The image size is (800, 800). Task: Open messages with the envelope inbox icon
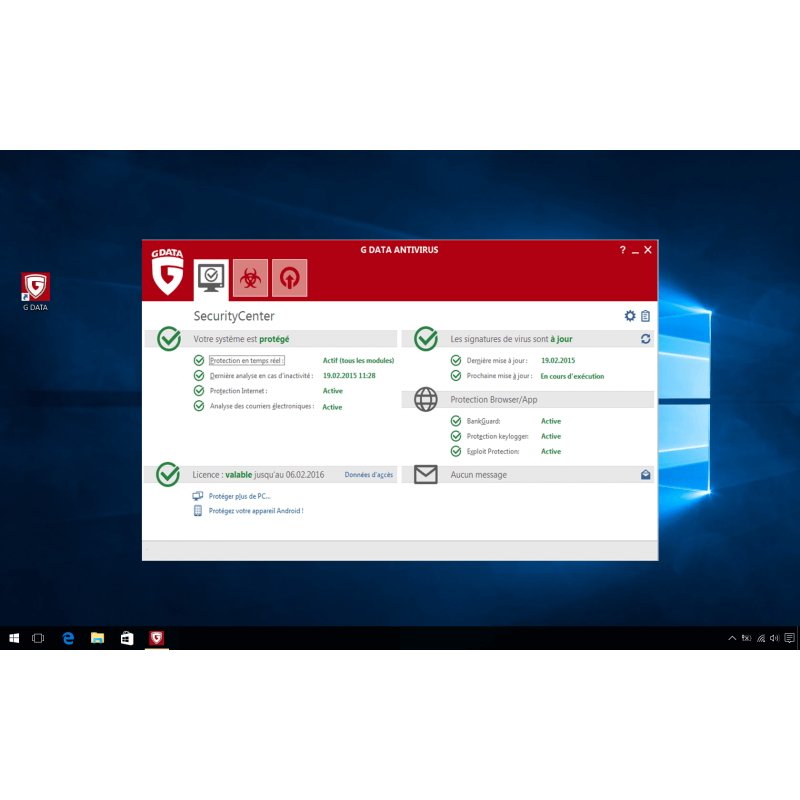[645, 474]
